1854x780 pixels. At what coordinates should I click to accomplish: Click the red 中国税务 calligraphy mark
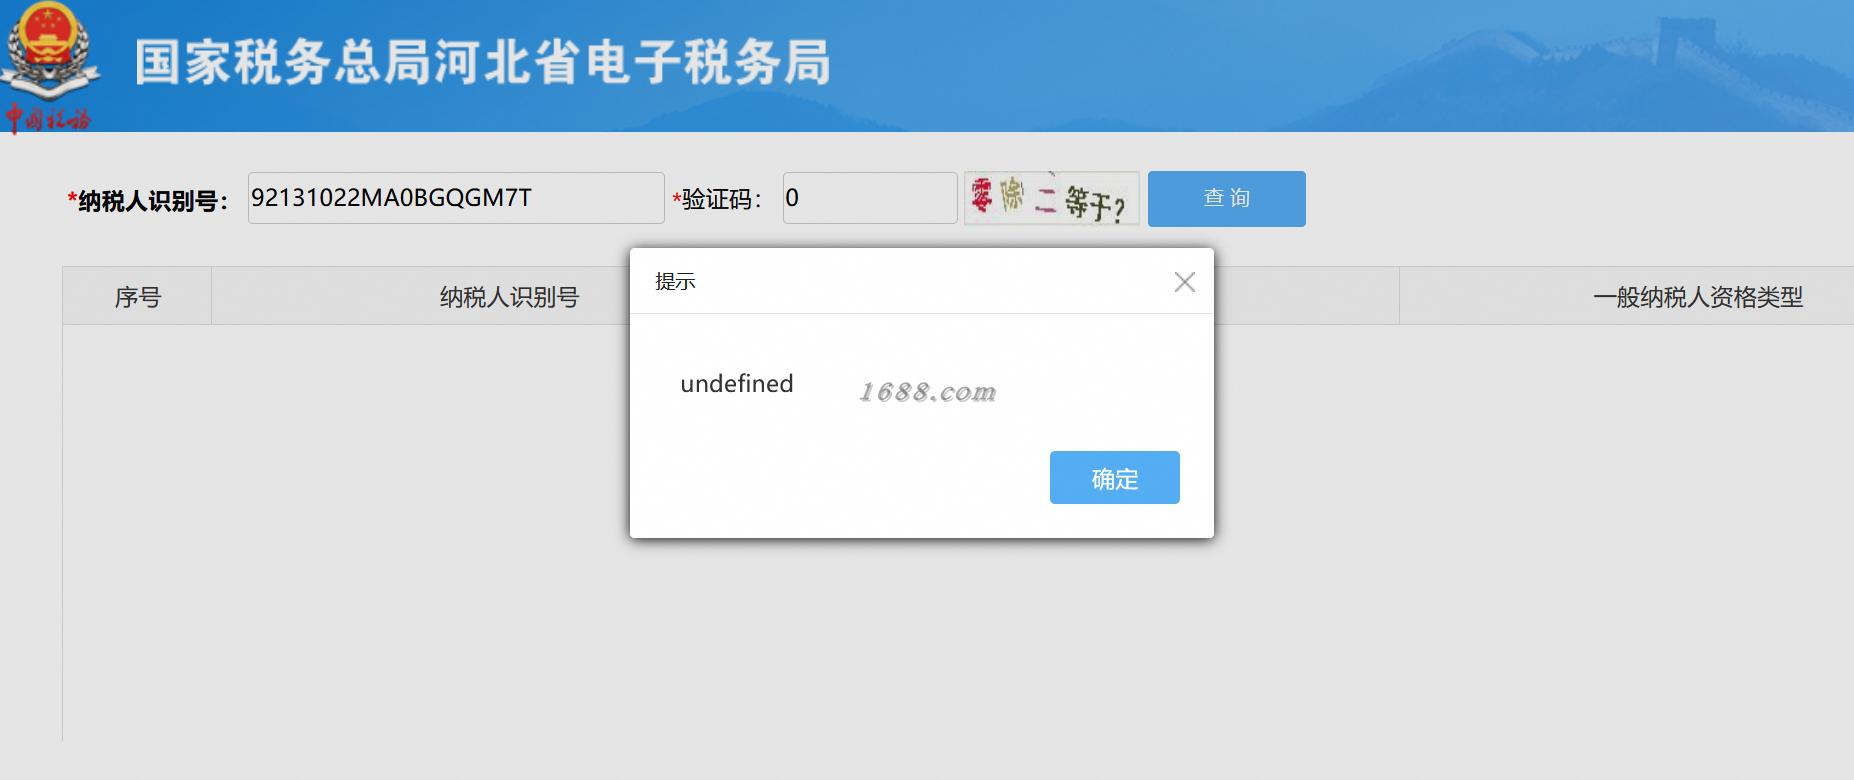click(47, 118)
